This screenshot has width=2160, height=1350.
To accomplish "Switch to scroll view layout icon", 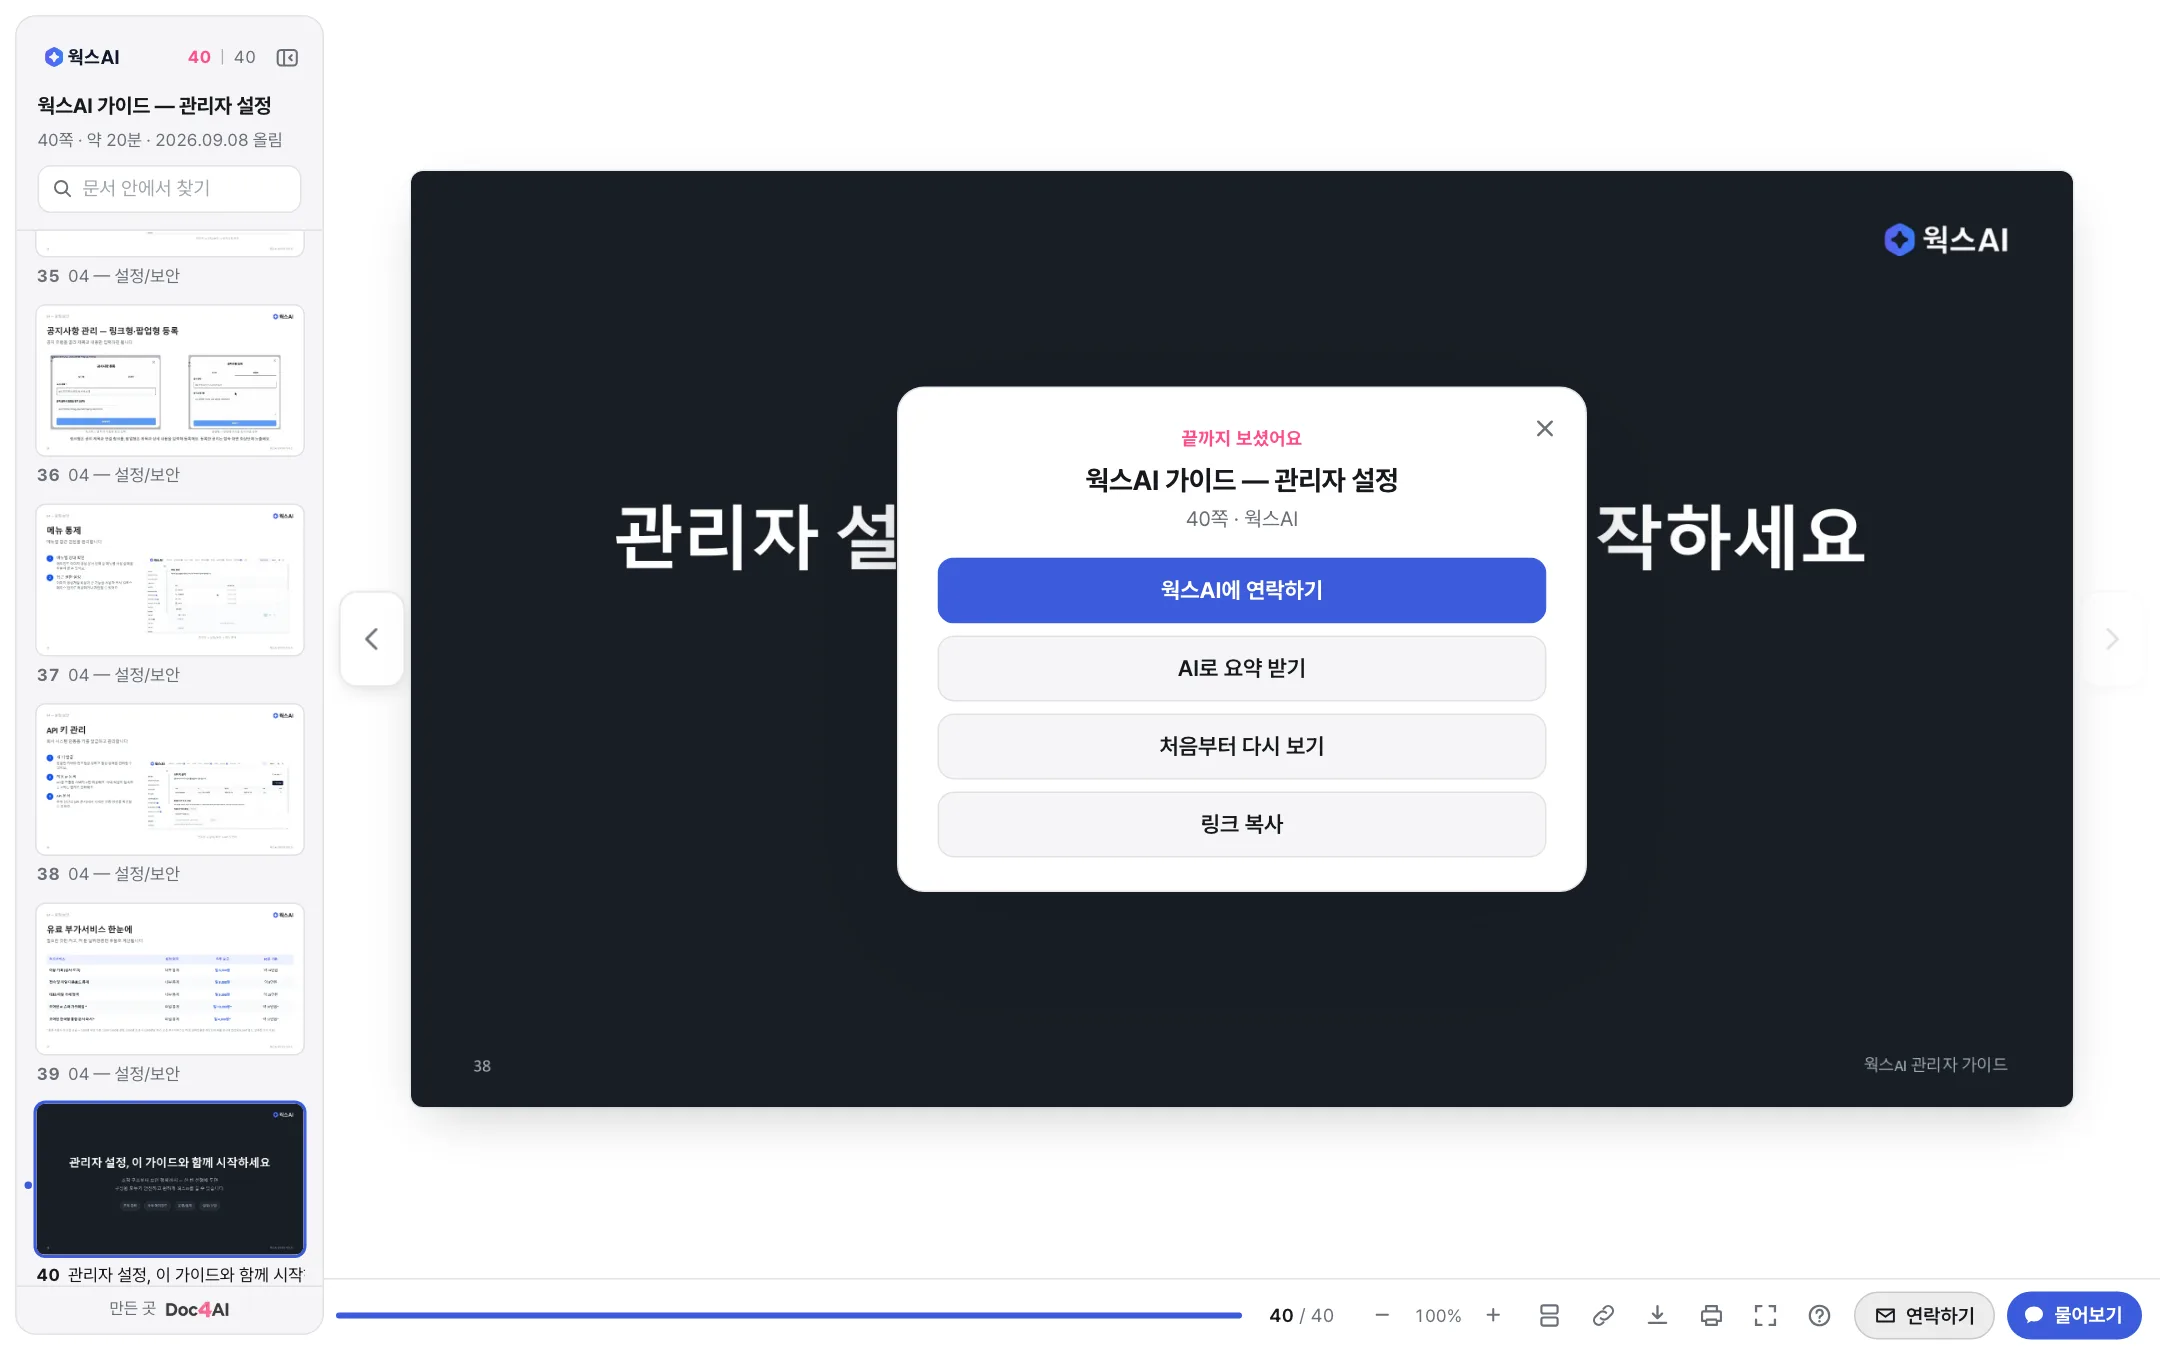I will (x=1549, y=1316).
